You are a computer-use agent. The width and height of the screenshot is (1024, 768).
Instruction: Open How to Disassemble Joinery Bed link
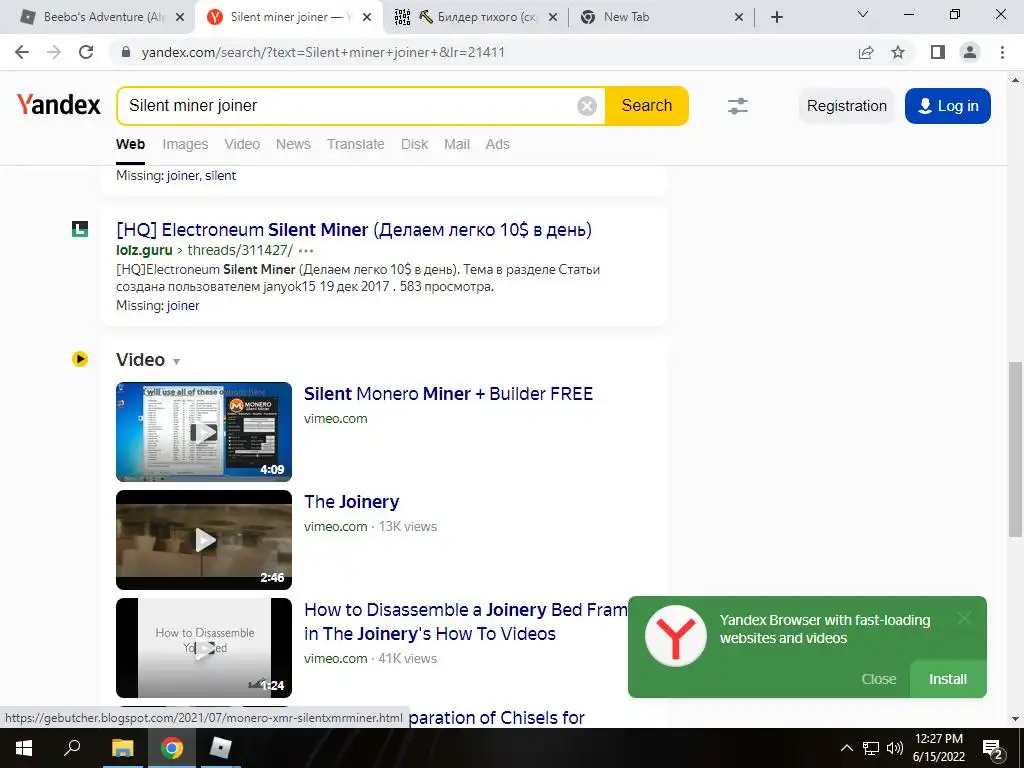click(x=466, y=622)
